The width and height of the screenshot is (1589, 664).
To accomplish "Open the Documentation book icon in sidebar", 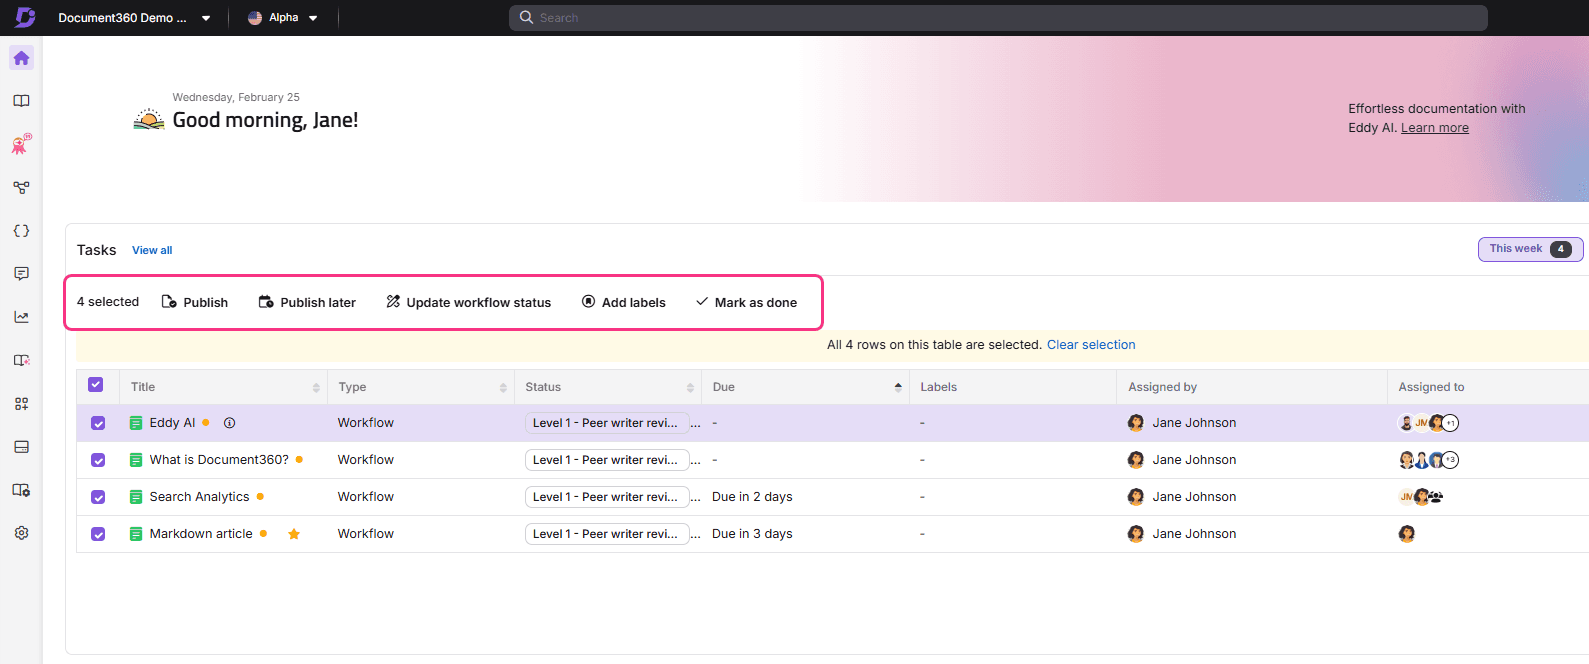I will click(21, 101).
